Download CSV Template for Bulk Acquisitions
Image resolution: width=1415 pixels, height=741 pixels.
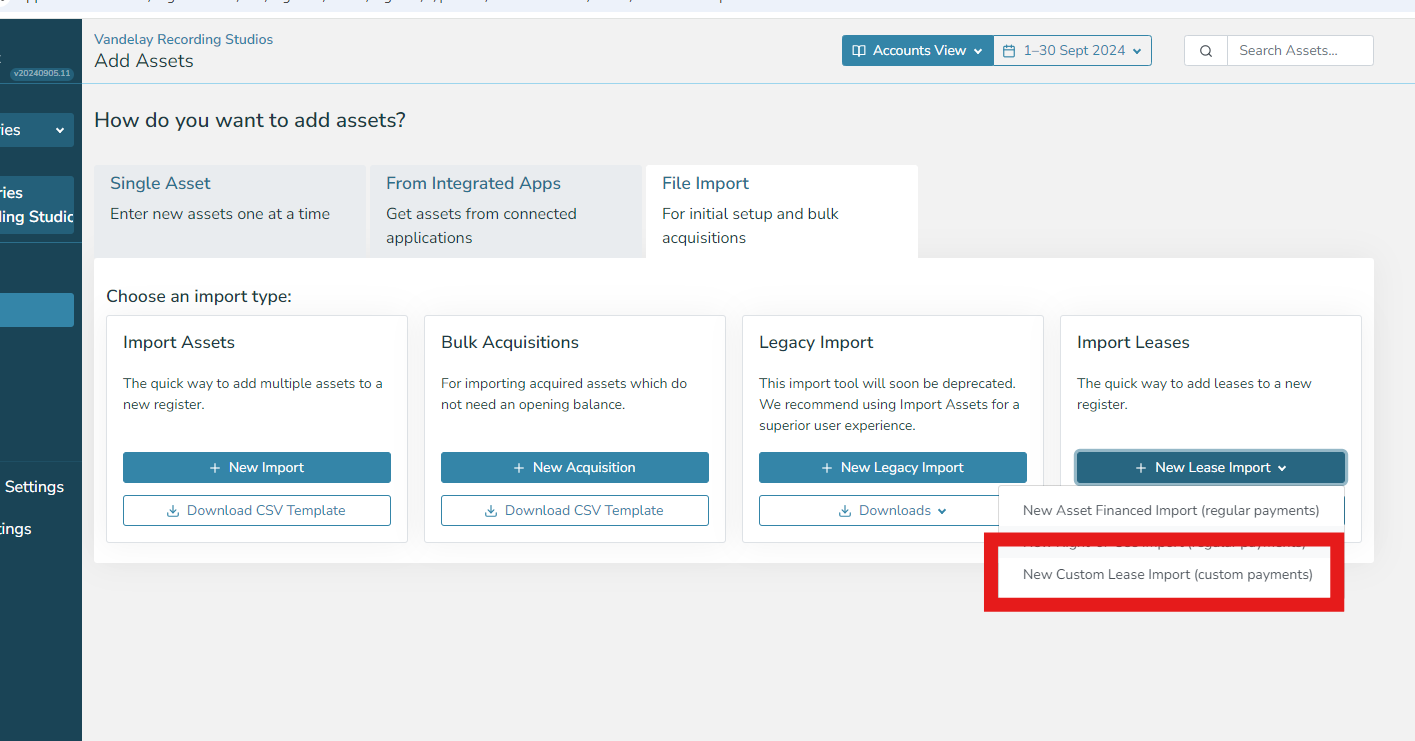(x=575, y=510)
